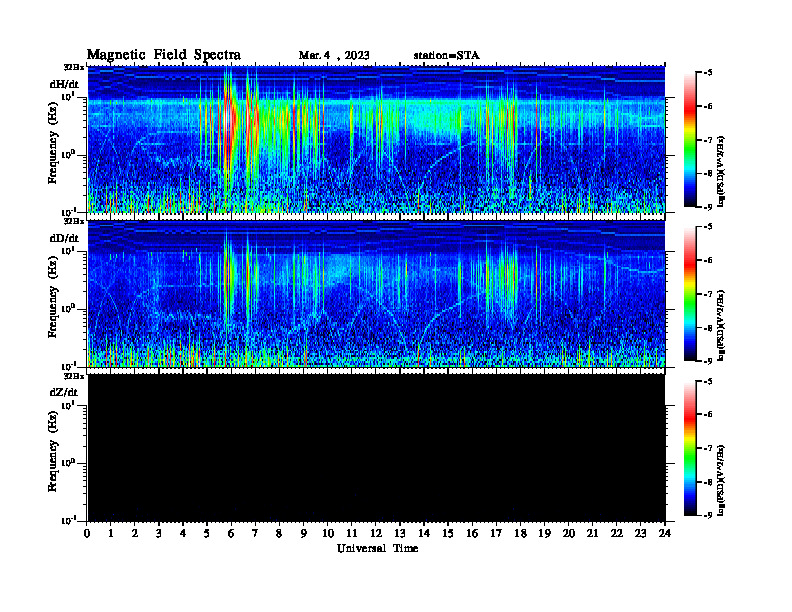Click the 10^1 frequency tick on dH/dt panel

pos(68,96)
